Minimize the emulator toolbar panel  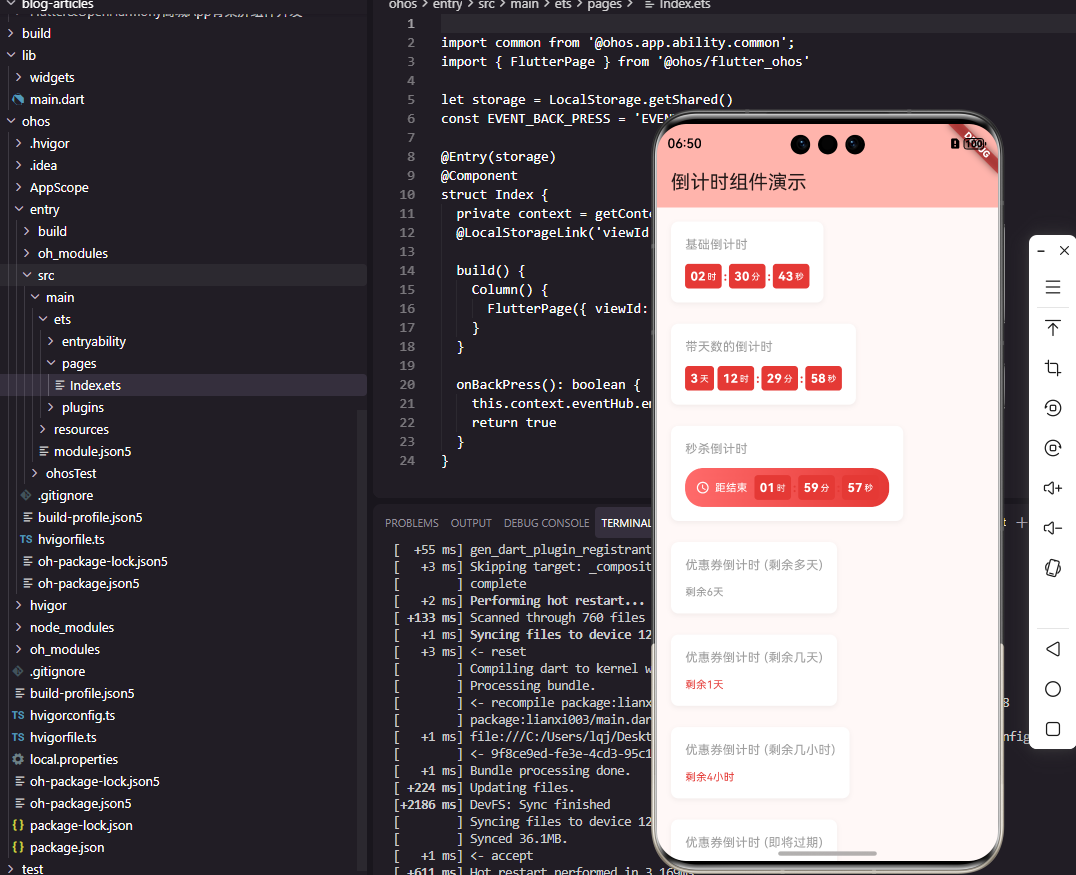tap(1041, 251)
